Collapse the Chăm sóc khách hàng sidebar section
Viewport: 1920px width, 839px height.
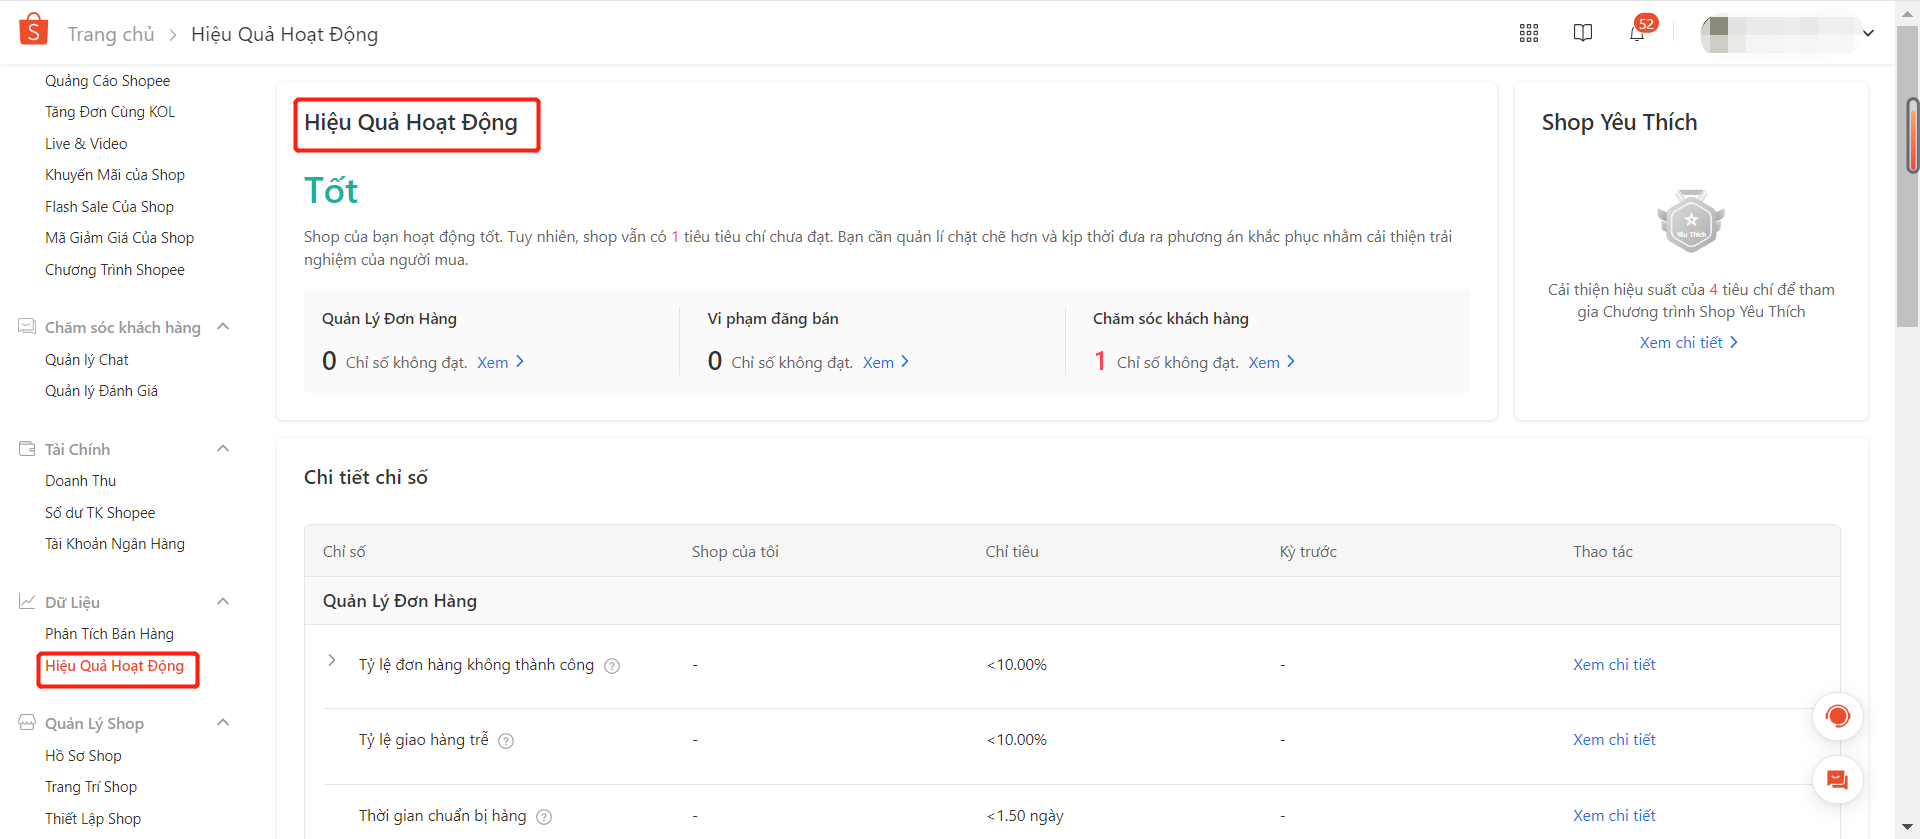223,327
